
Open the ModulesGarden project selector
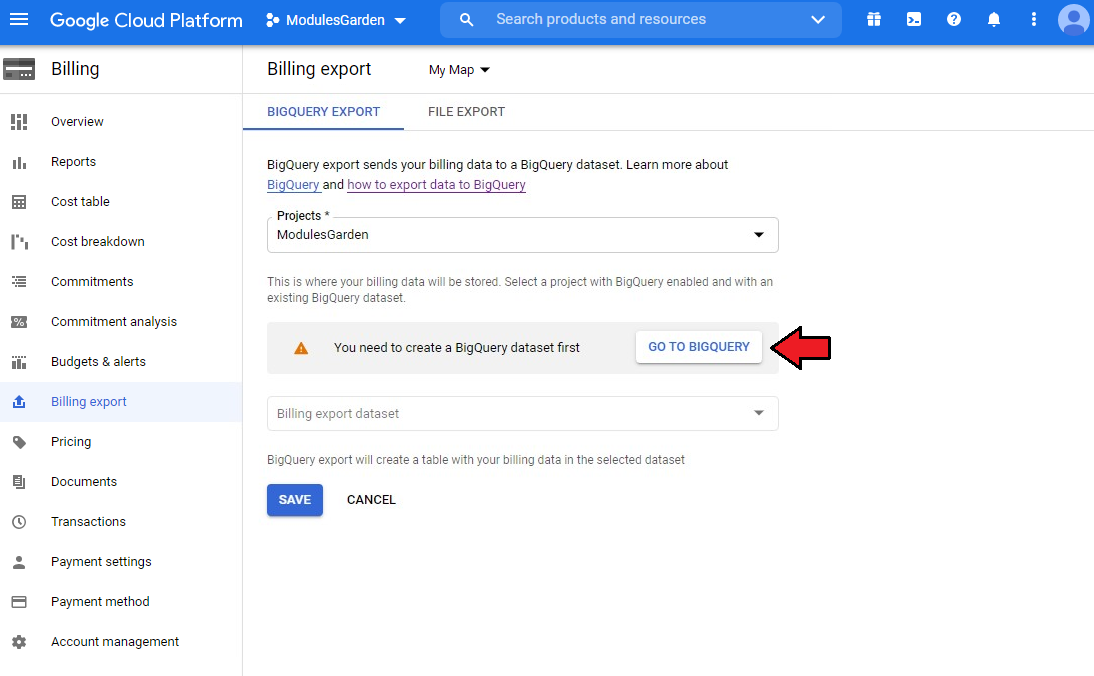tap(336, 20)
